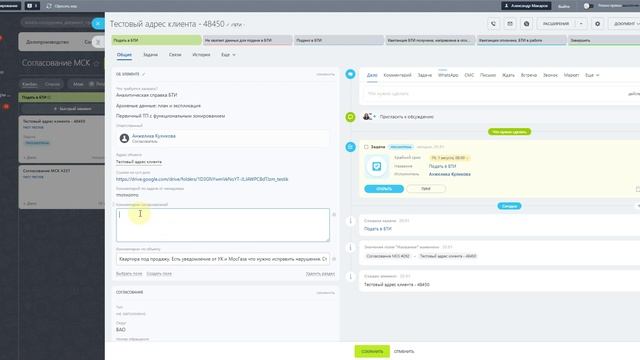Click the phone call icon in header

tap(493, 24)
